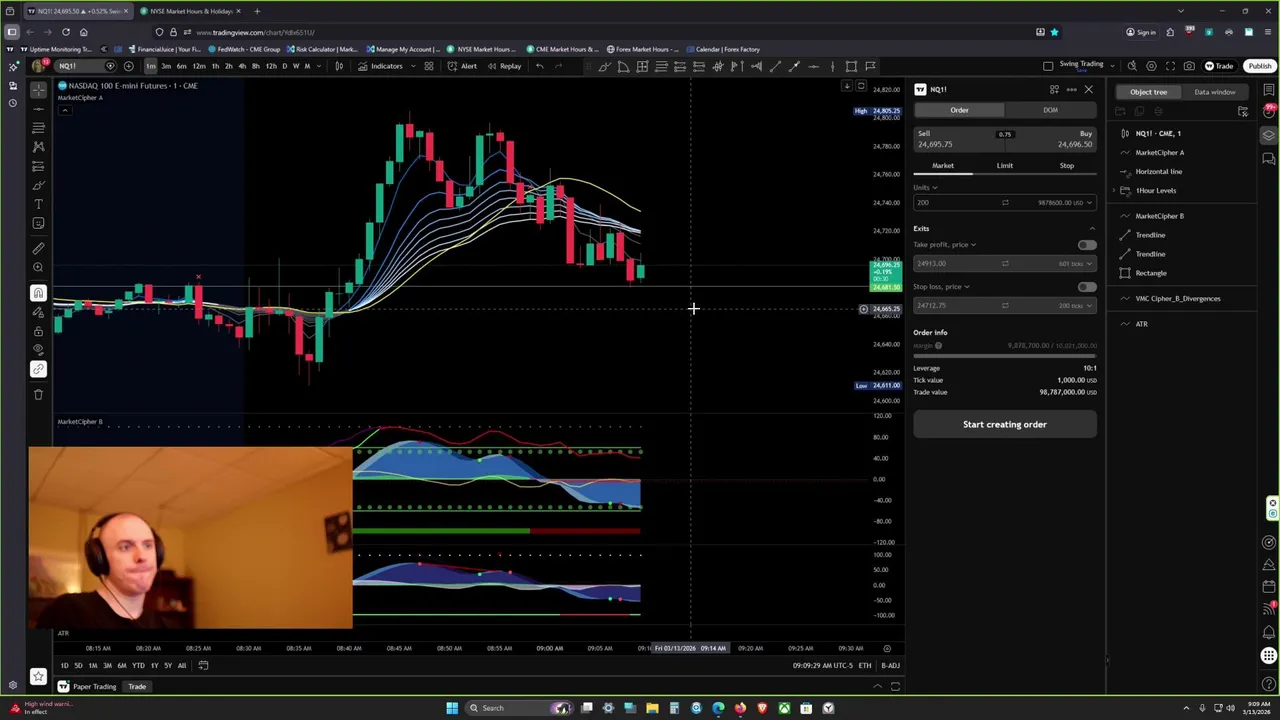1280x720 pixels.
Task: Start bar Replay mode
Action: coord(504,66)
